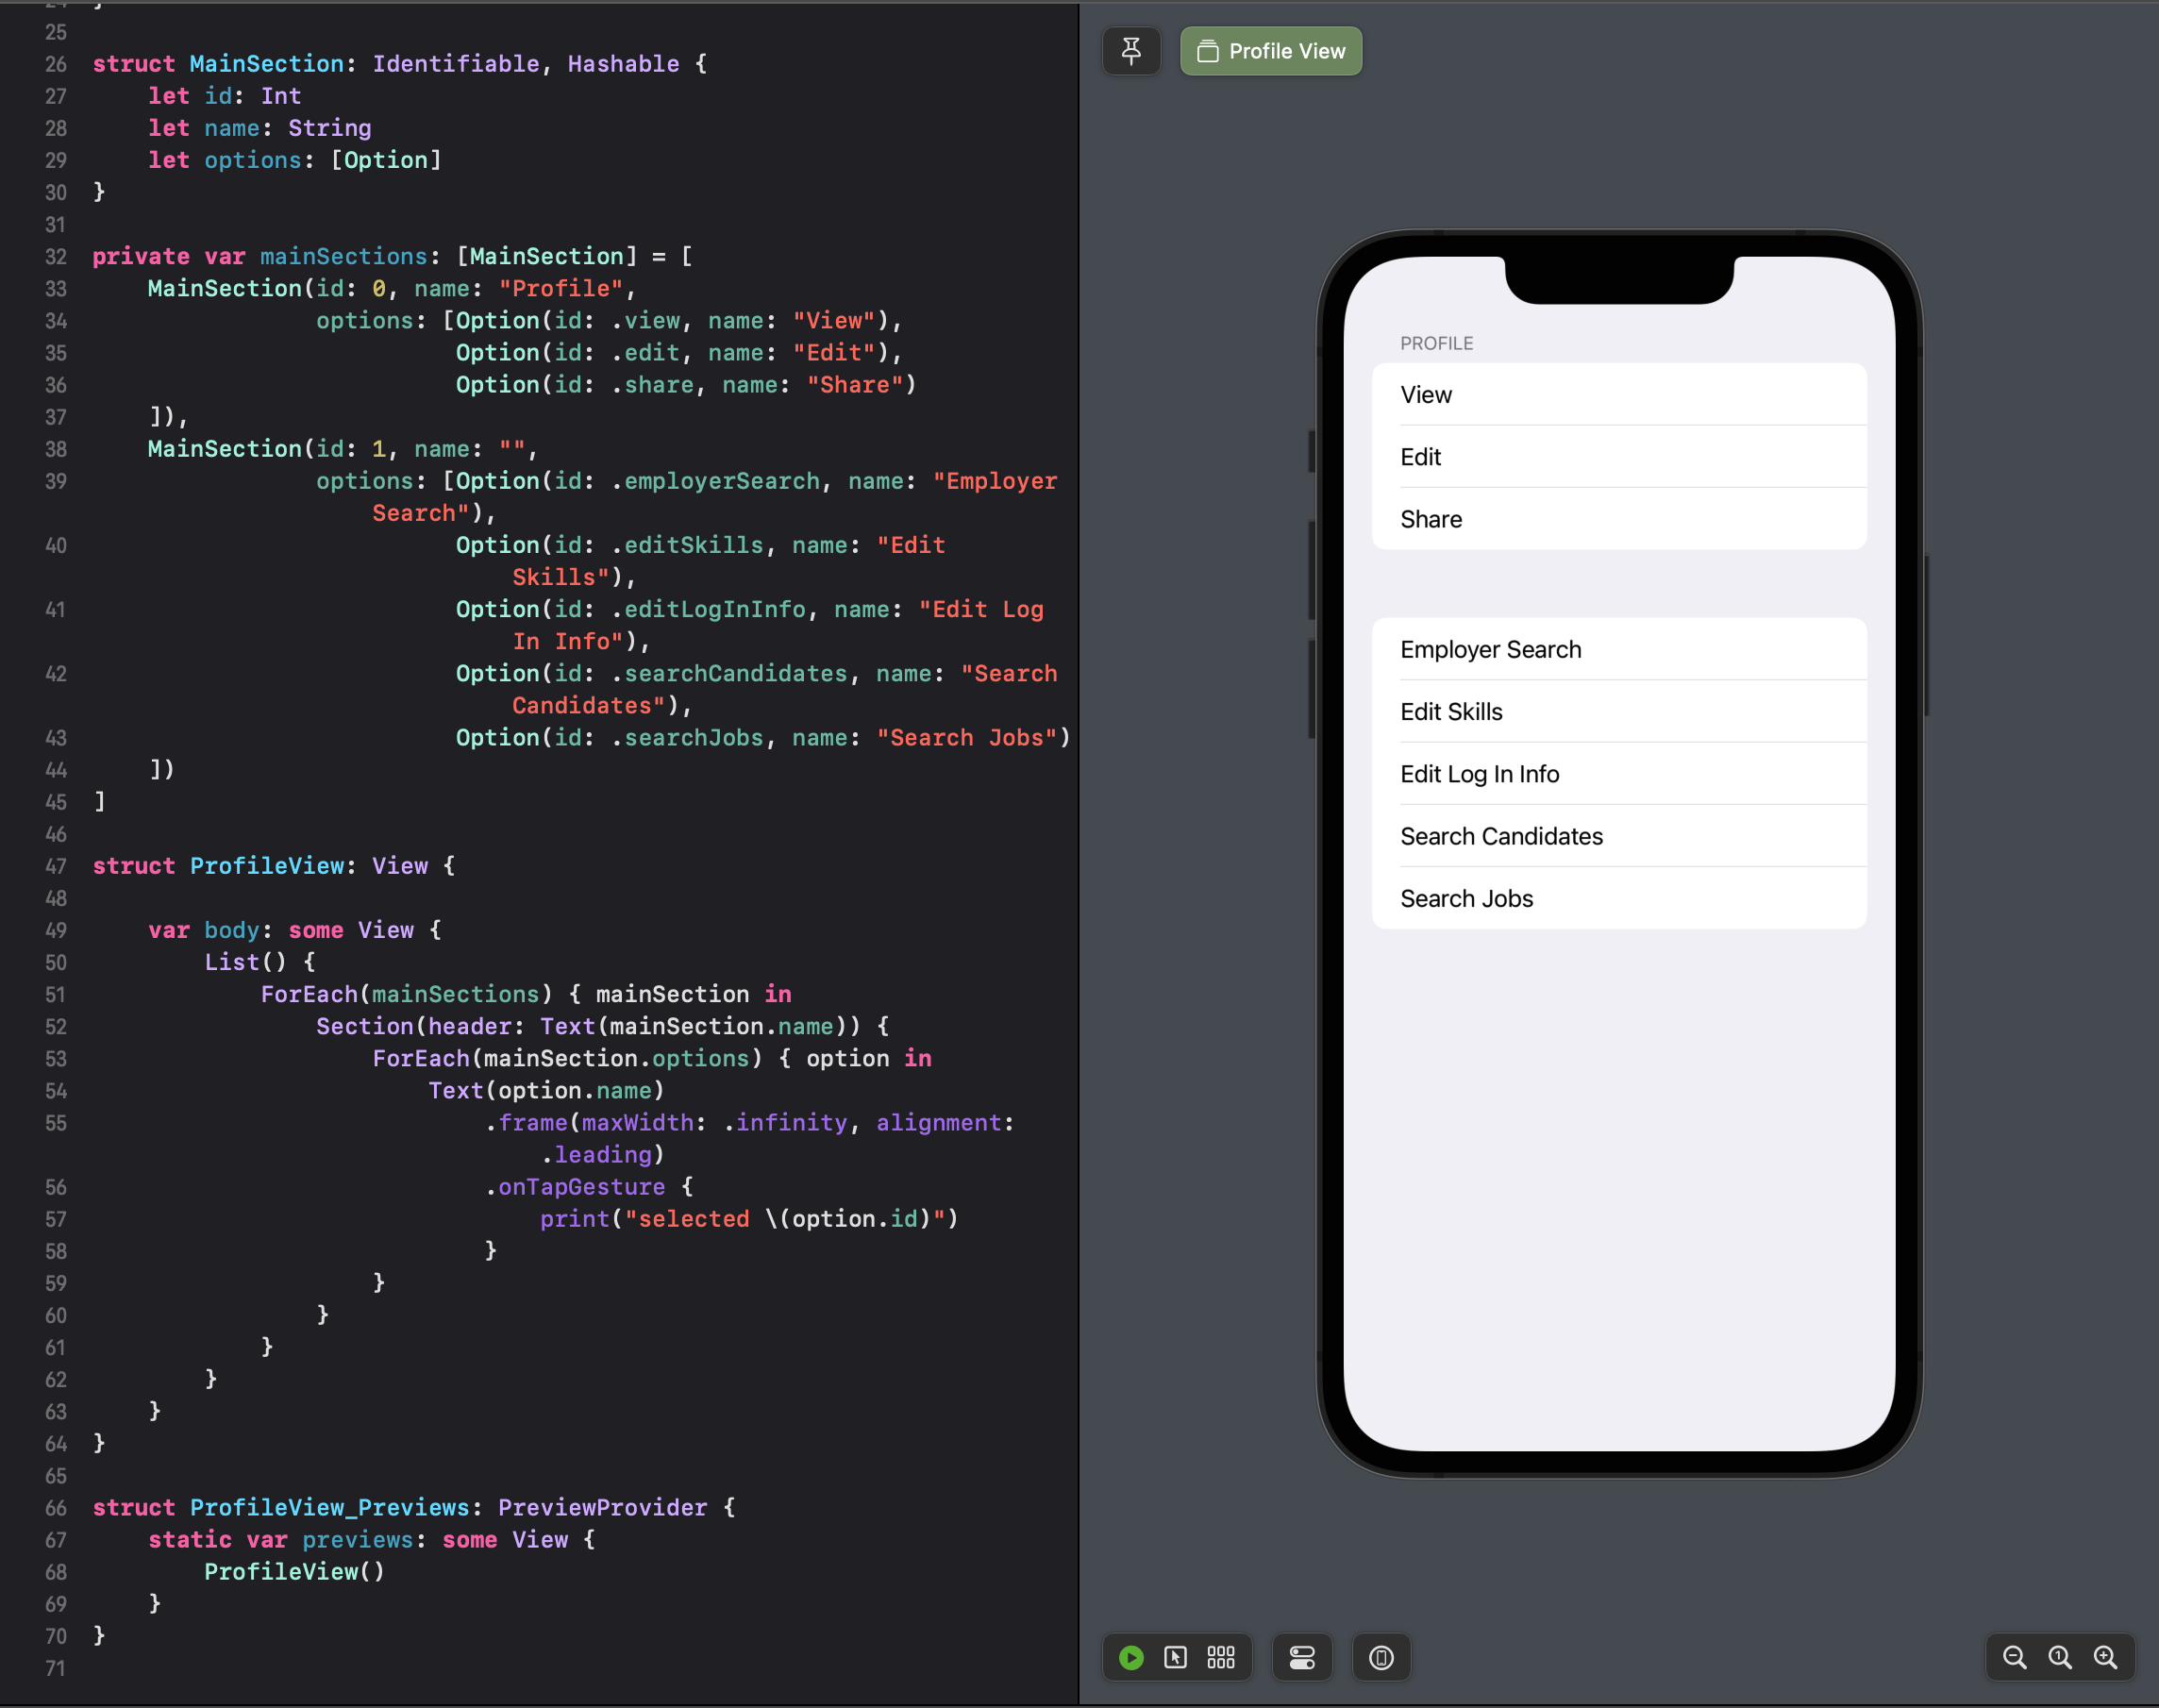Click the Profile View preview tab

tap(1270, 51)
